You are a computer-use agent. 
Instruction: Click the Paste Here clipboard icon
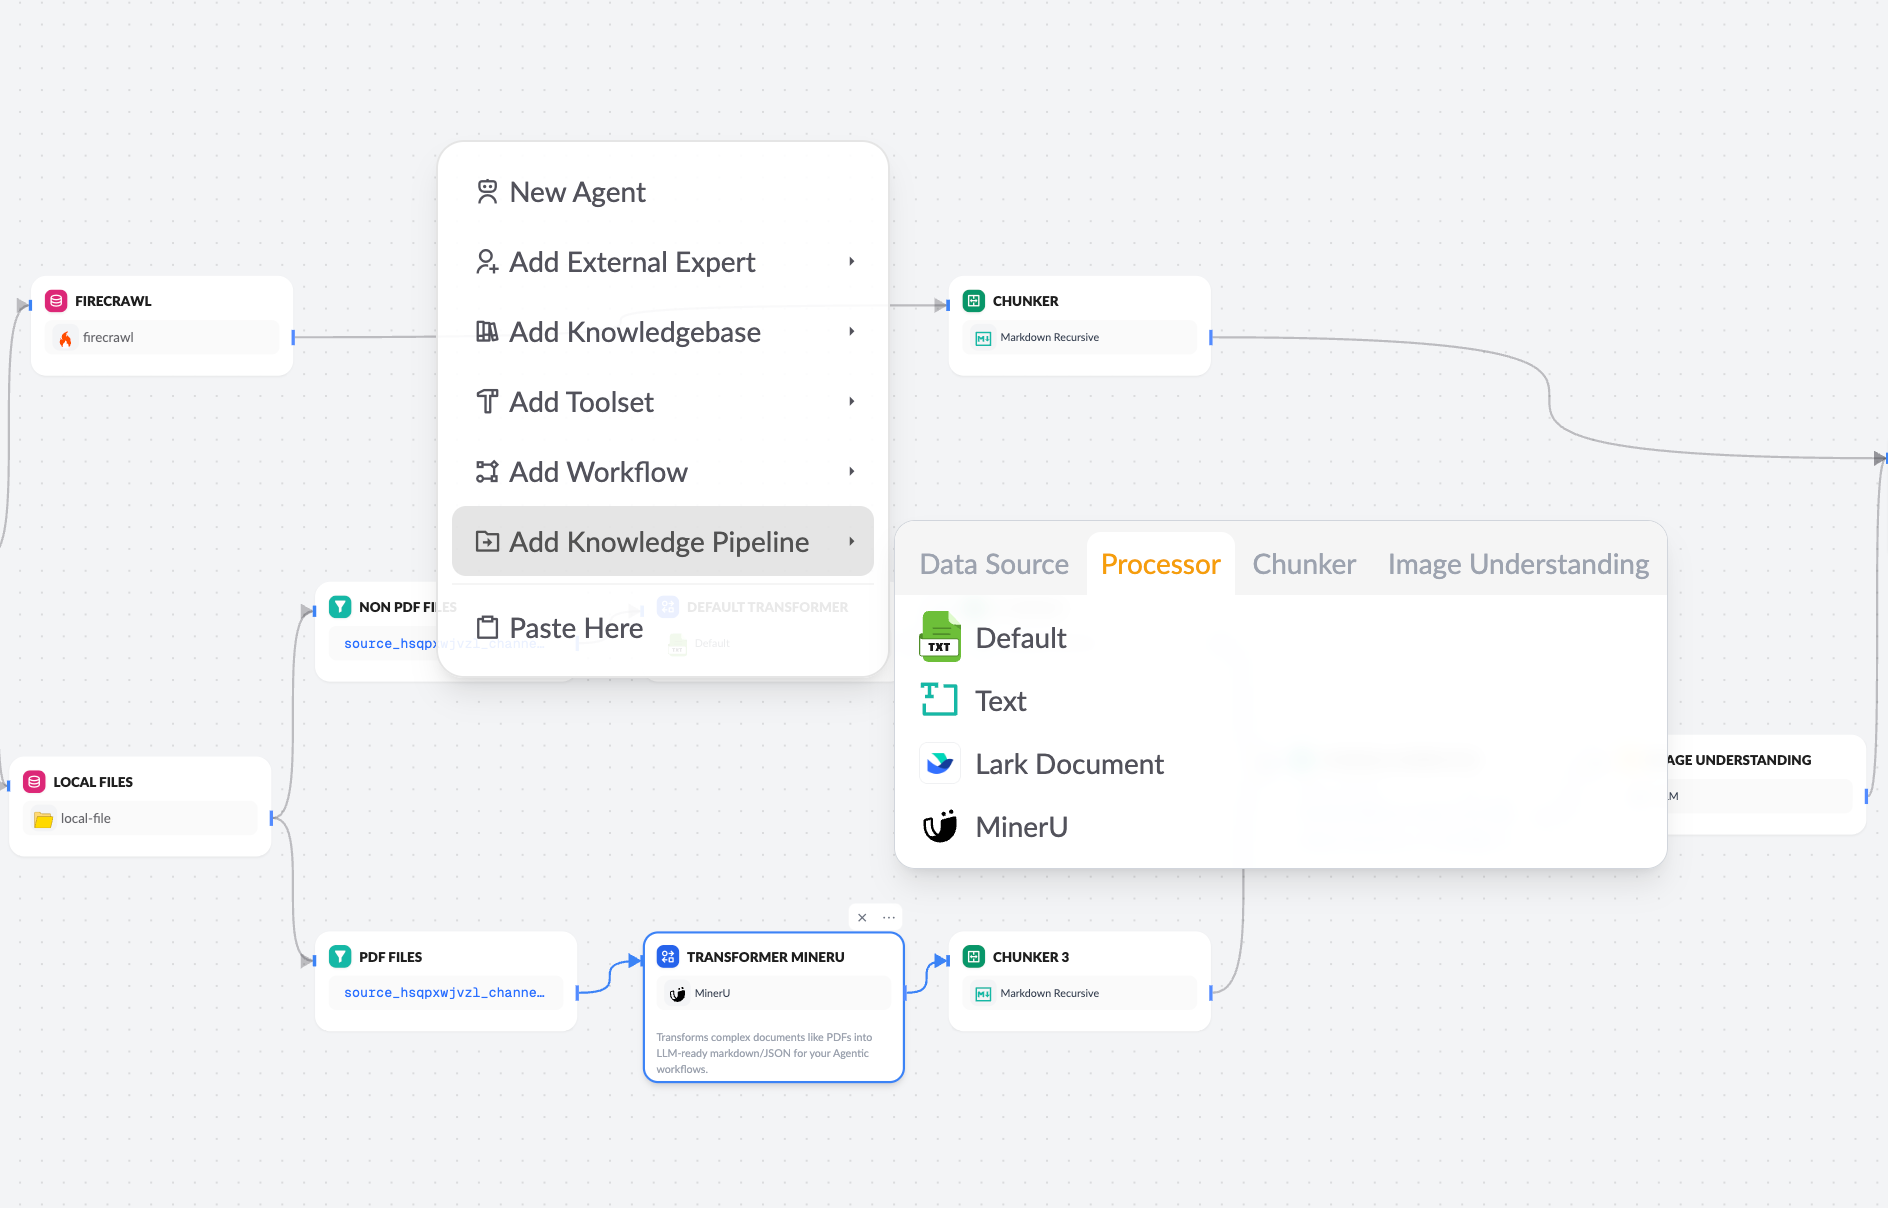[487, 627]
